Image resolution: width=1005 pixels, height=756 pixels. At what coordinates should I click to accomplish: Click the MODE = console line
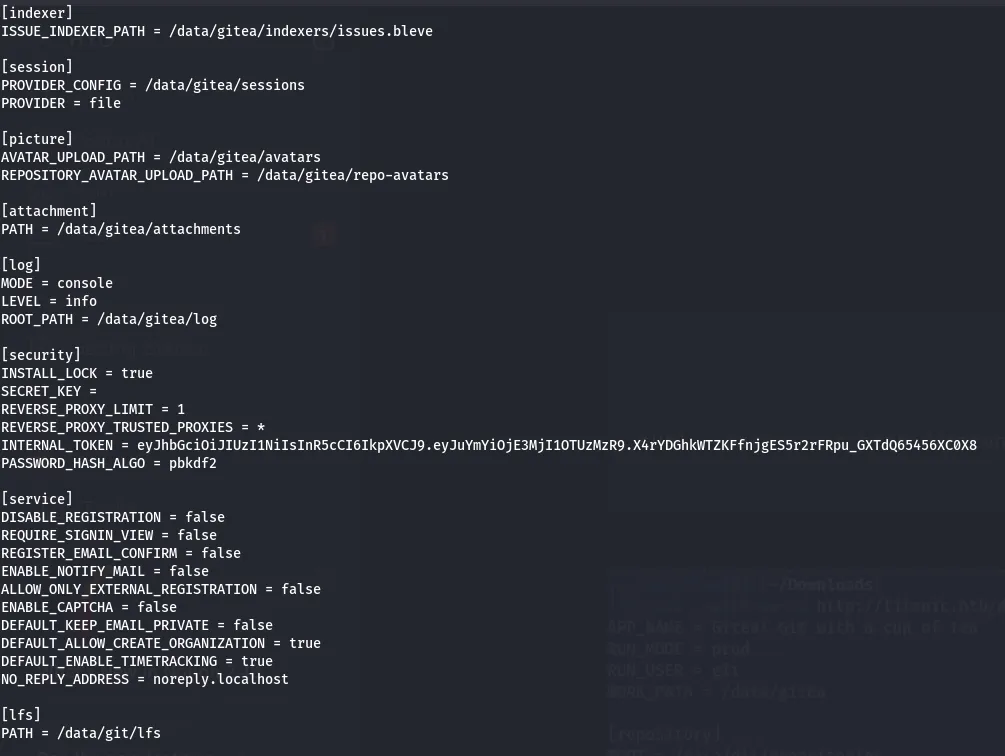(x=57, y=283)
